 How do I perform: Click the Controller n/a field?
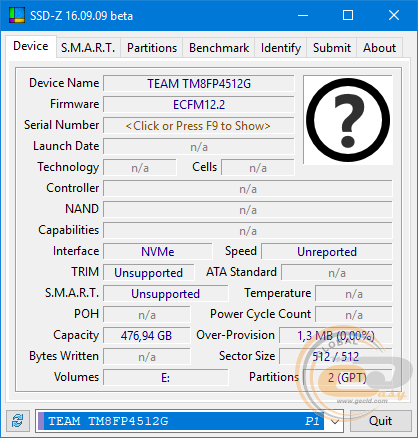click(248, 189)
